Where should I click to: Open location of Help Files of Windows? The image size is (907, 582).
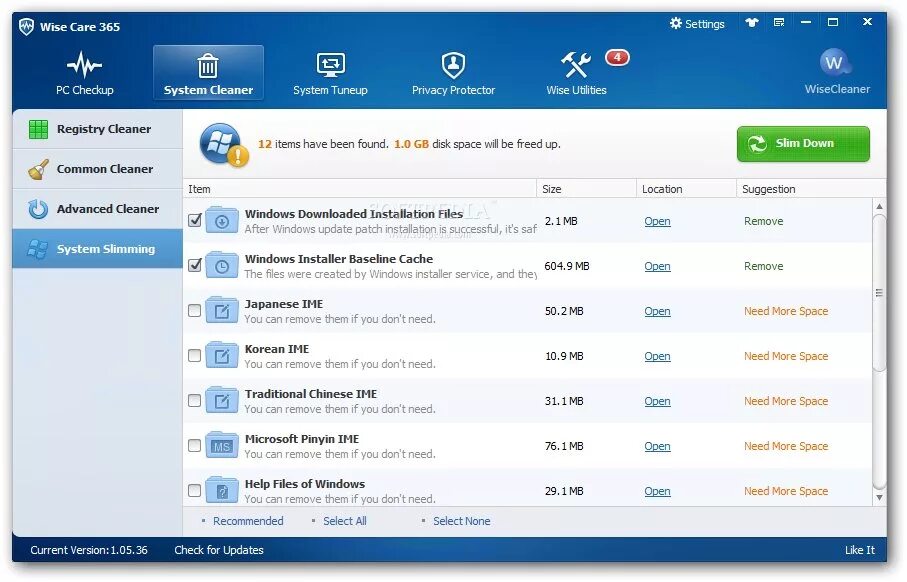[657, 491]
